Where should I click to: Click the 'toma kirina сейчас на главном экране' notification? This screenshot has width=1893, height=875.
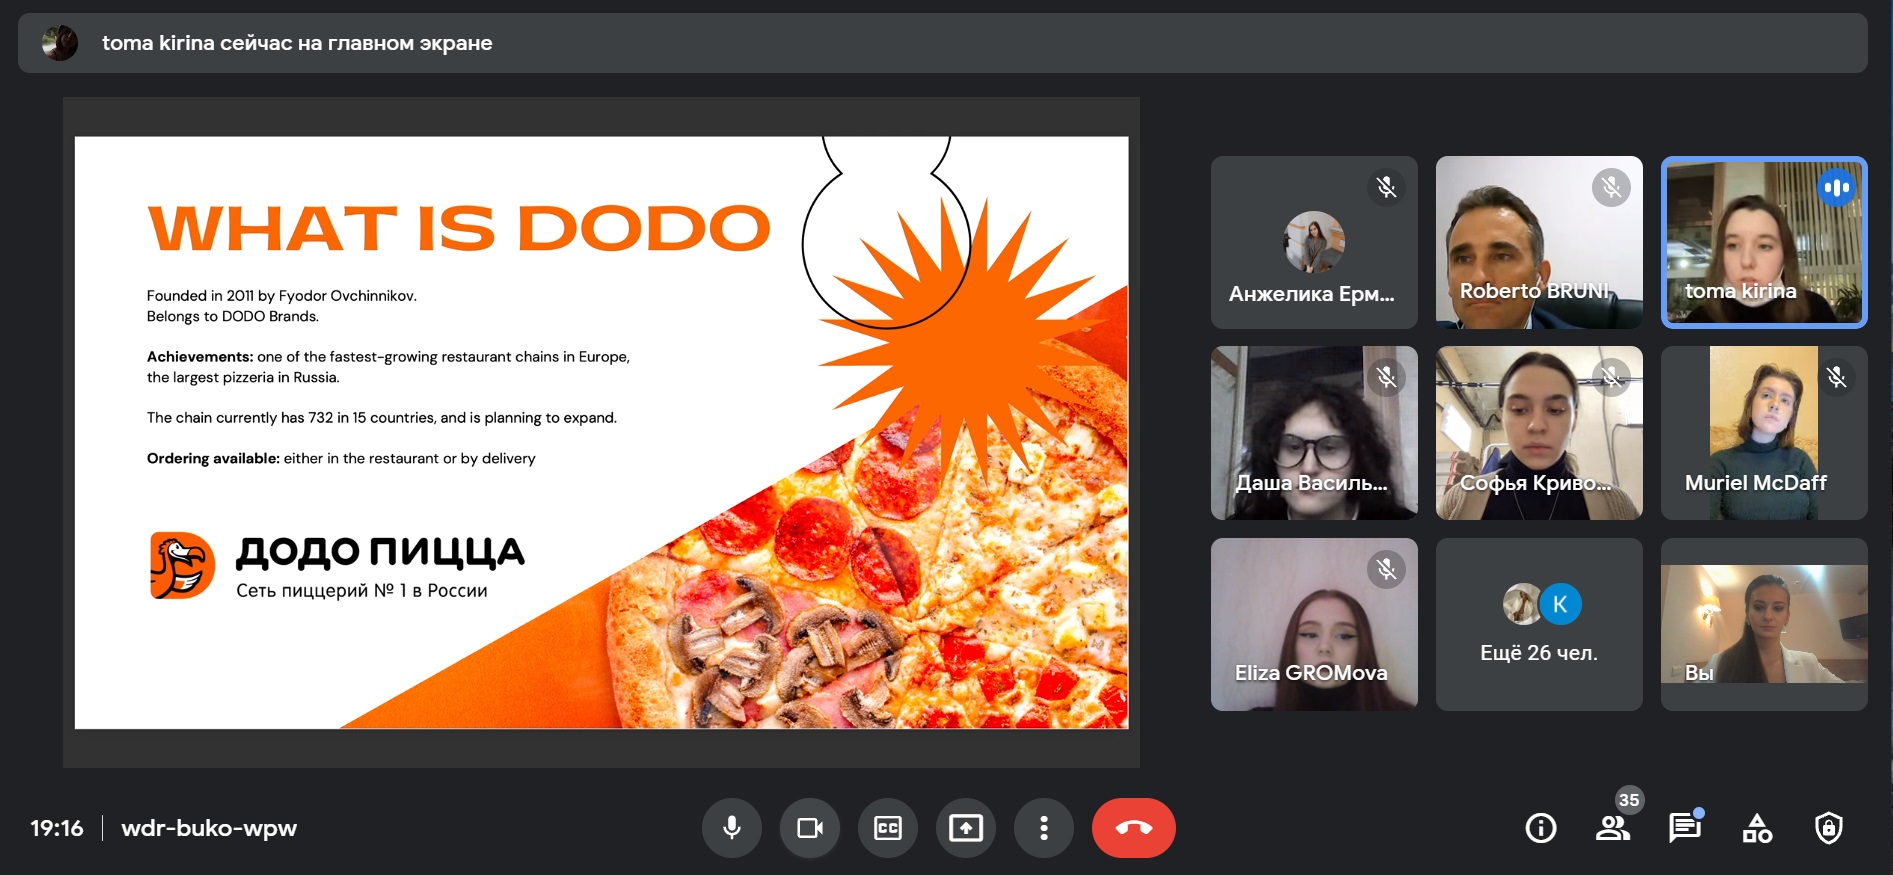point(942,43)
